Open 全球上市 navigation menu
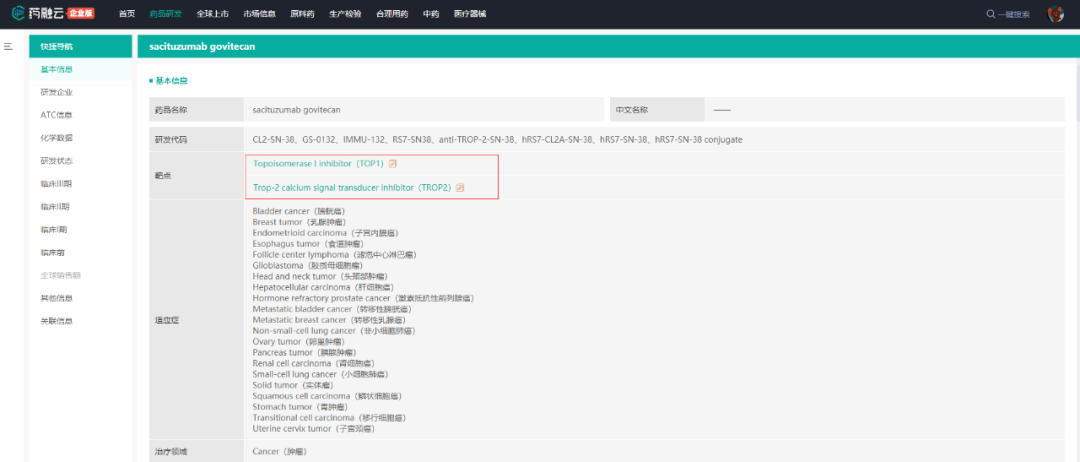 212,14
